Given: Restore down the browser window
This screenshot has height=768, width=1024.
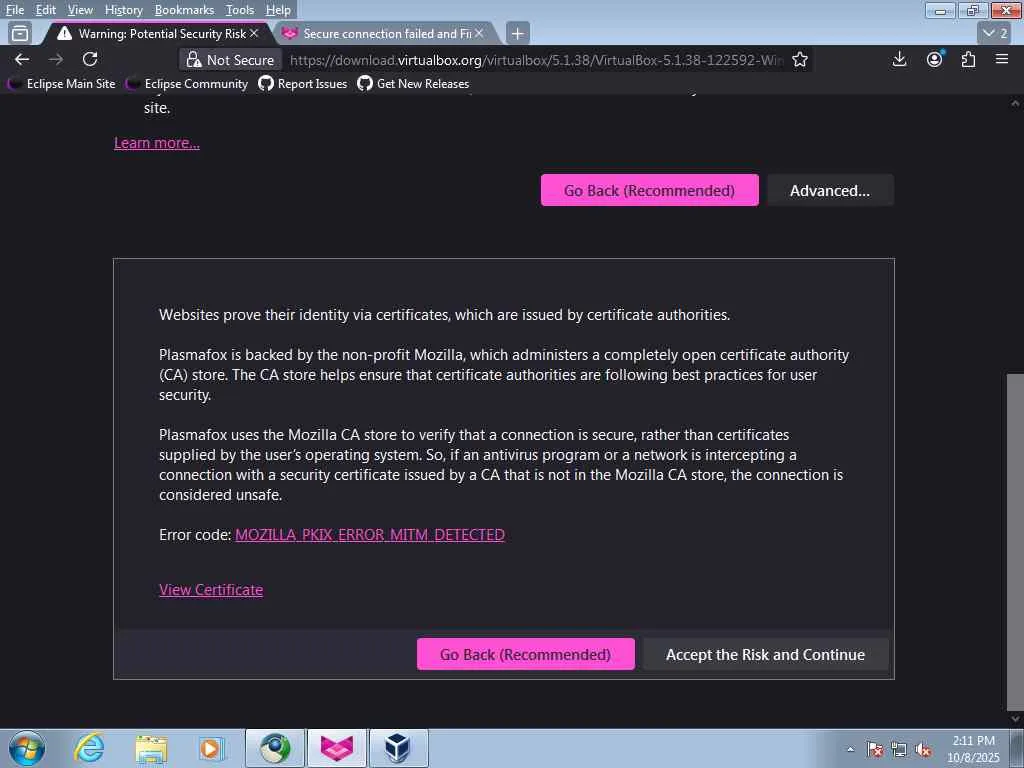Looking at the screenshot, I should (x=973, y=10).
